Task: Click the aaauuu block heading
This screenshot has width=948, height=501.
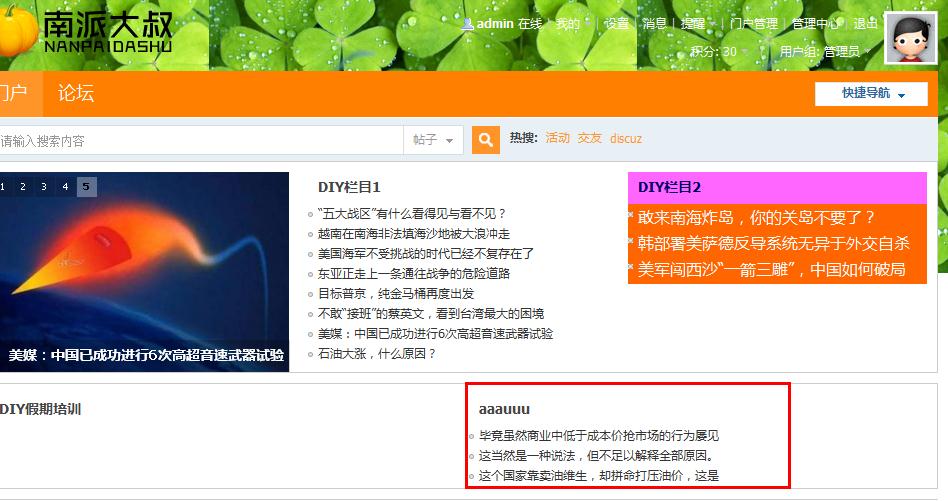Action: coord(504,409)
